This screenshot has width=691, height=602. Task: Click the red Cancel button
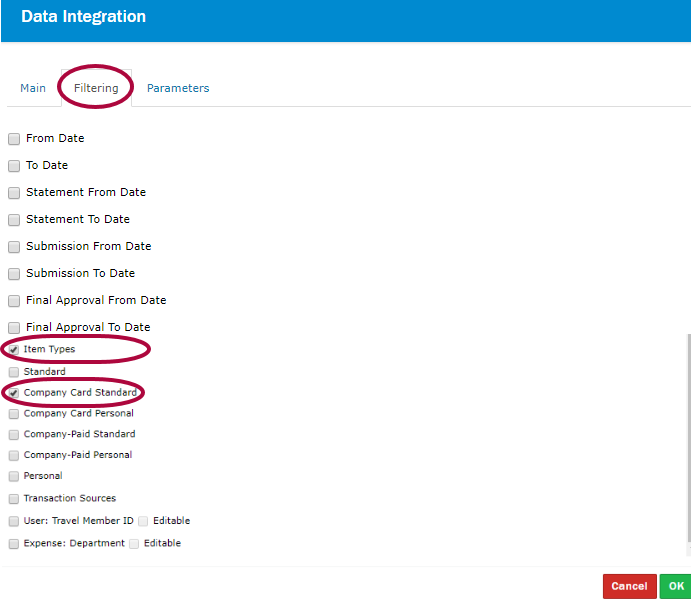click(x=629, y=587)
